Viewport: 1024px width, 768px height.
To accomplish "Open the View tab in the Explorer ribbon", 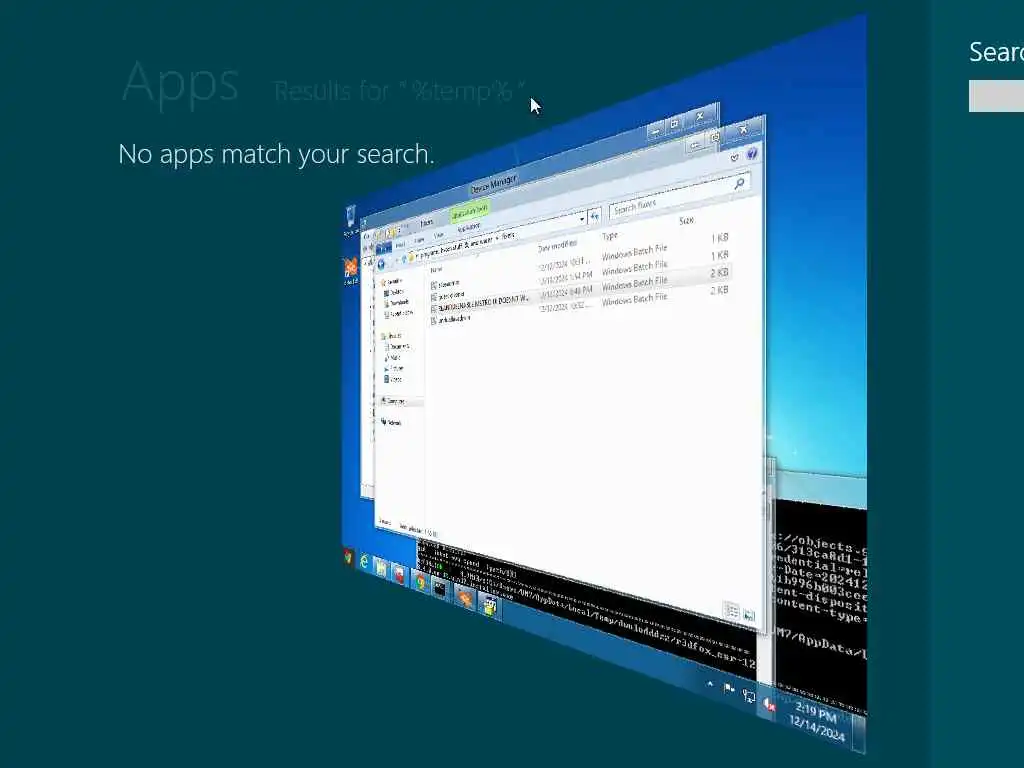I will (438, 235).
